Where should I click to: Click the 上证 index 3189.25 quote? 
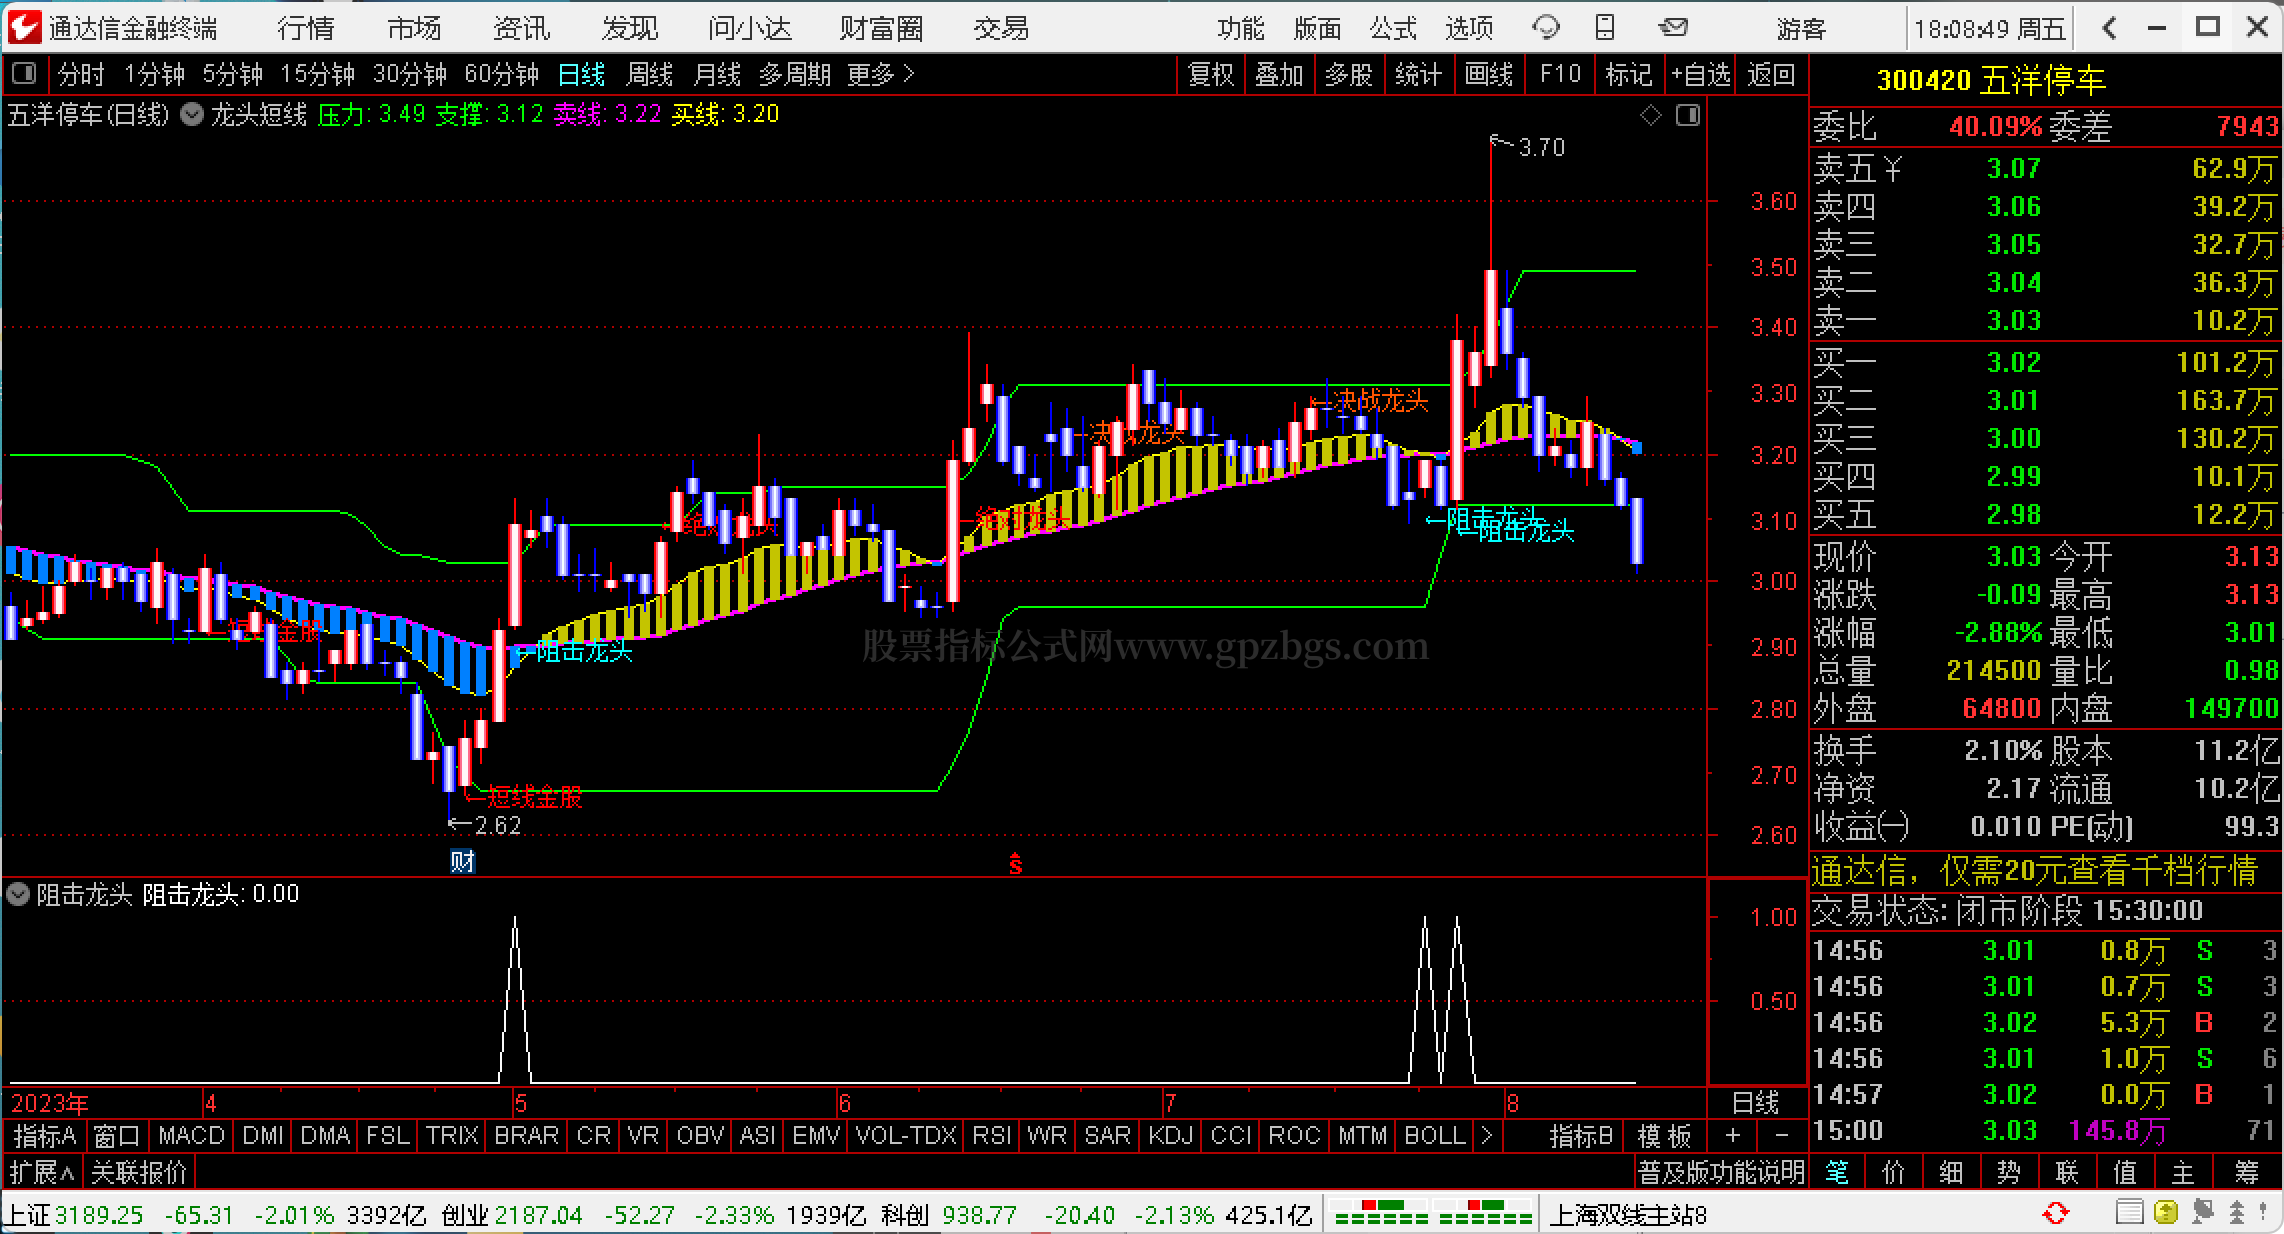[x=76, y=1215]
